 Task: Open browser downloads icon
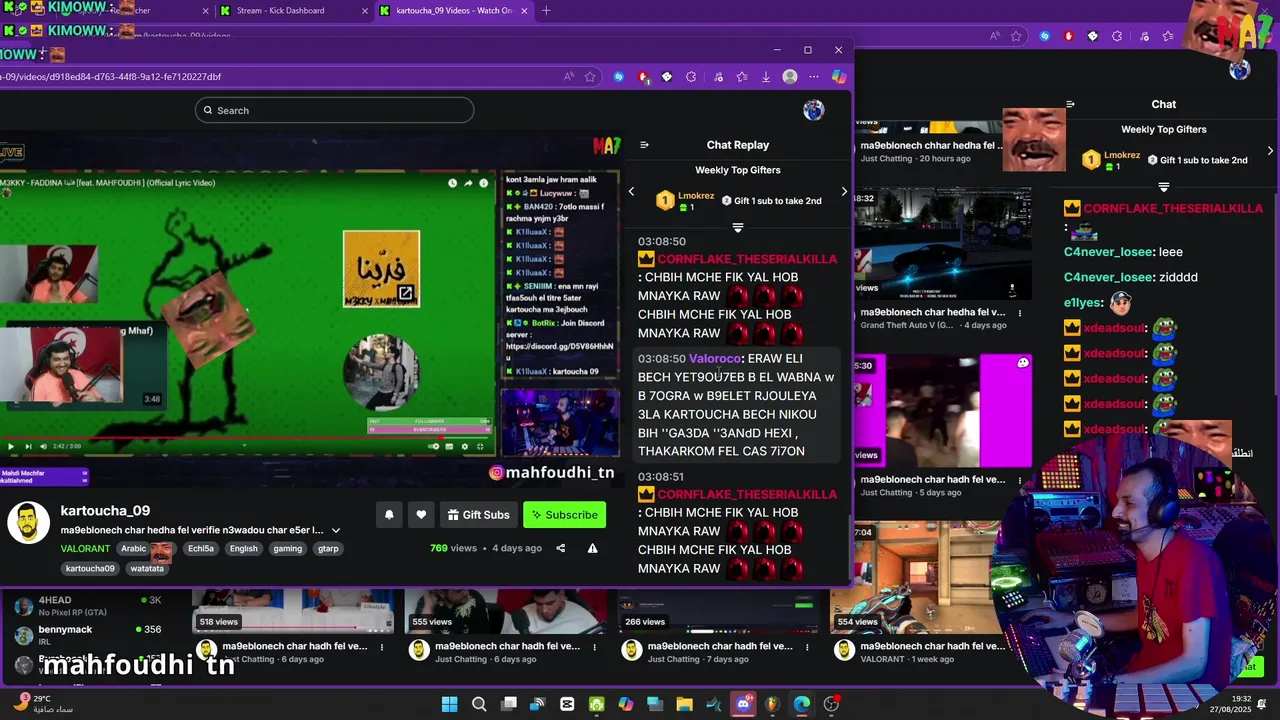[x=765, y=77]
